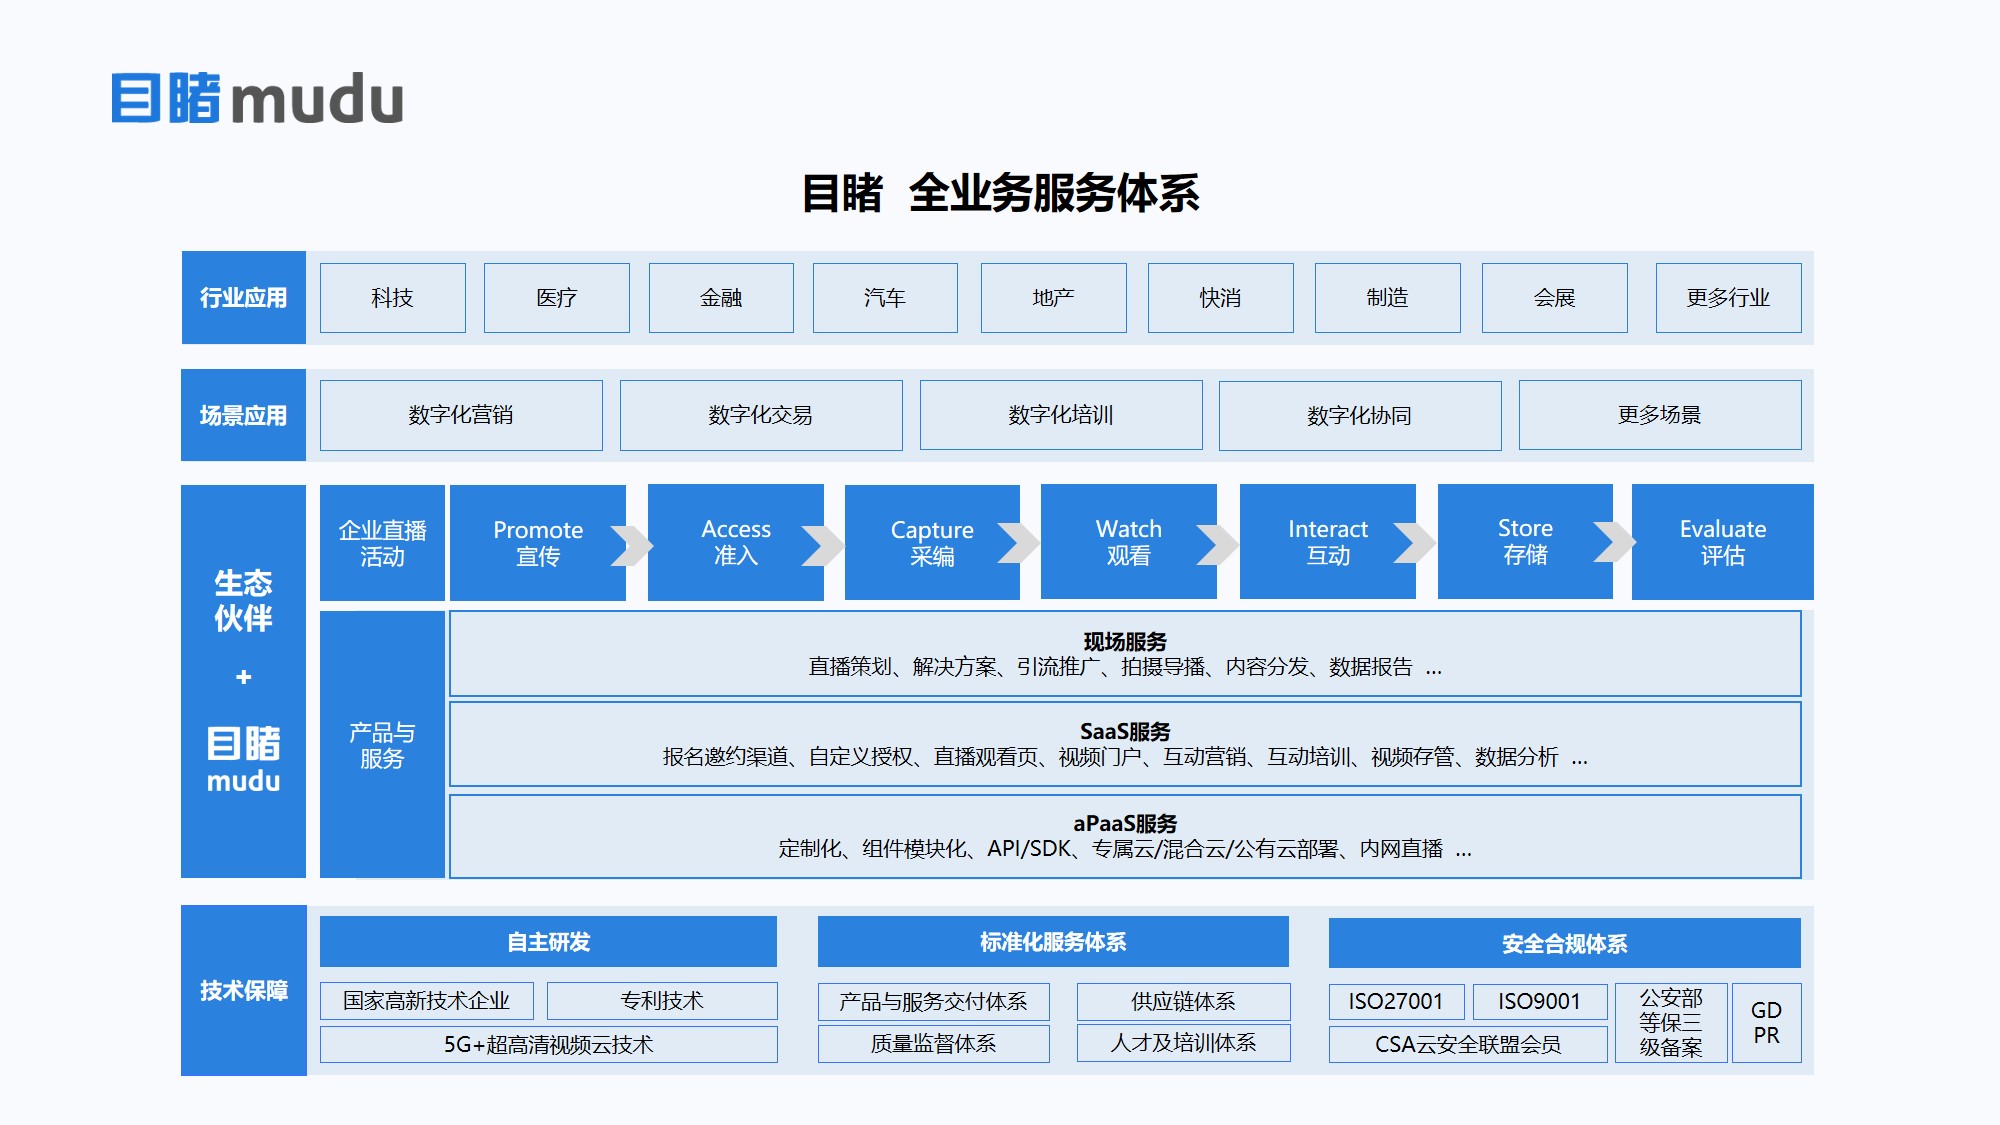Viewport: 2000px width, 1125px height.
Task: Click the mudu logo in 生态伙伴 panel
Action: (243, 760)
